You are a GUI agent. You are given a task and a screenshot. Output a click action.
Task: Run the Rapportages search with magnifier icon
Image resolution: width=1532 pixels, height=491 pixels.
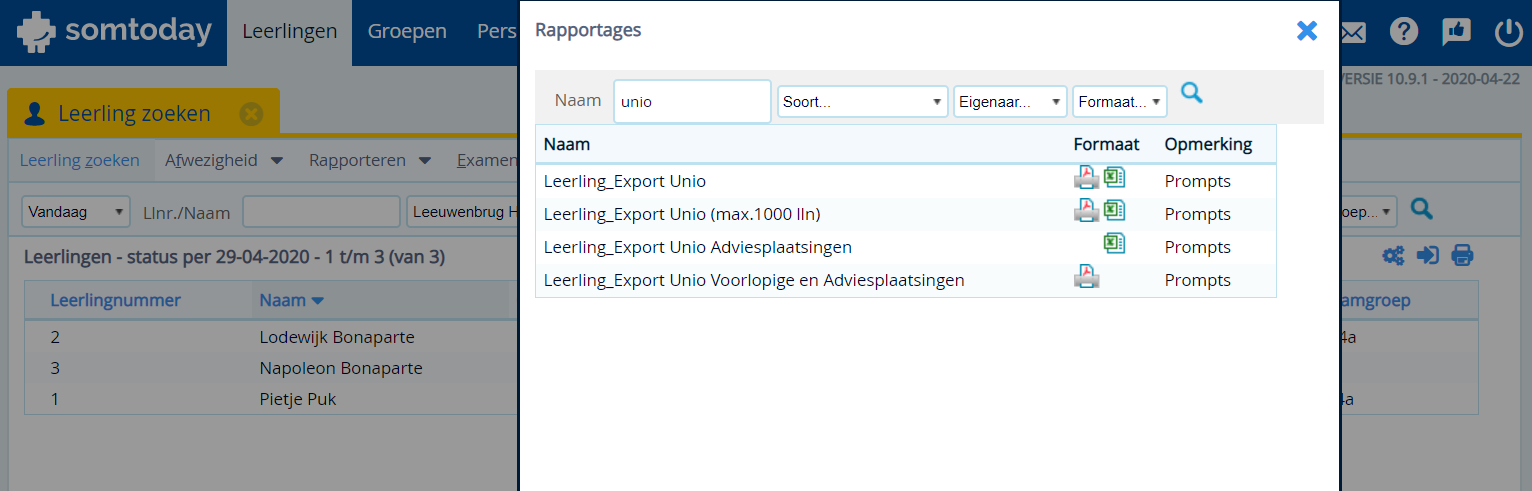[1191, 94]
